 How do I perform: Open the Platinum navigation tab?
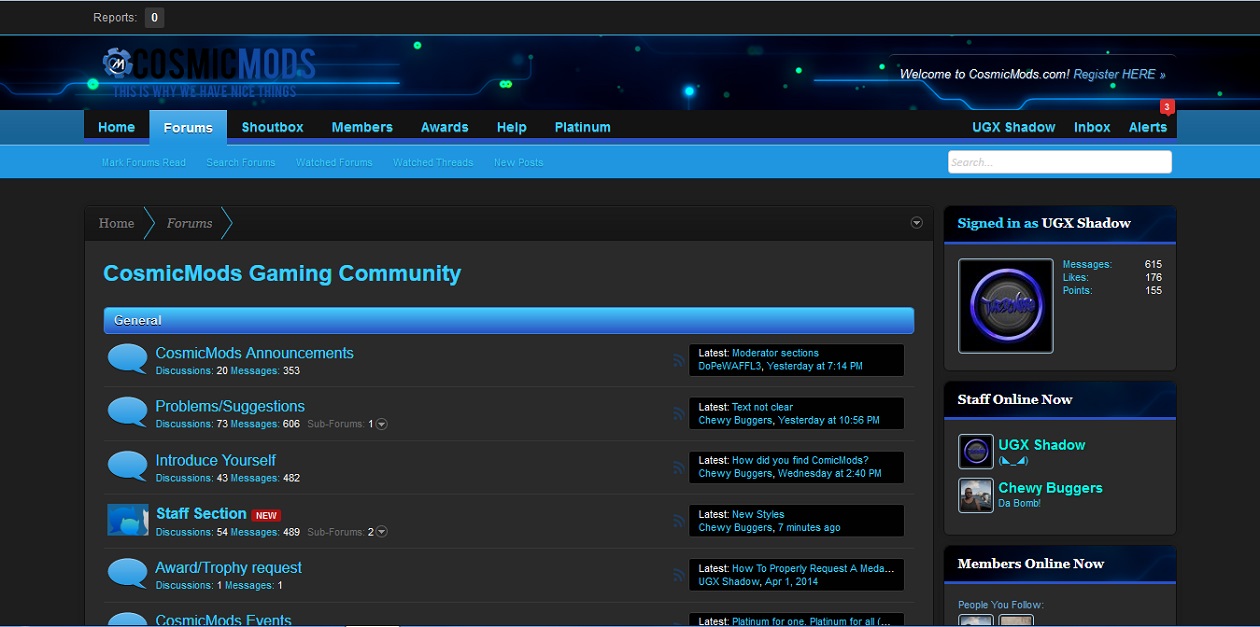point(582,127)
